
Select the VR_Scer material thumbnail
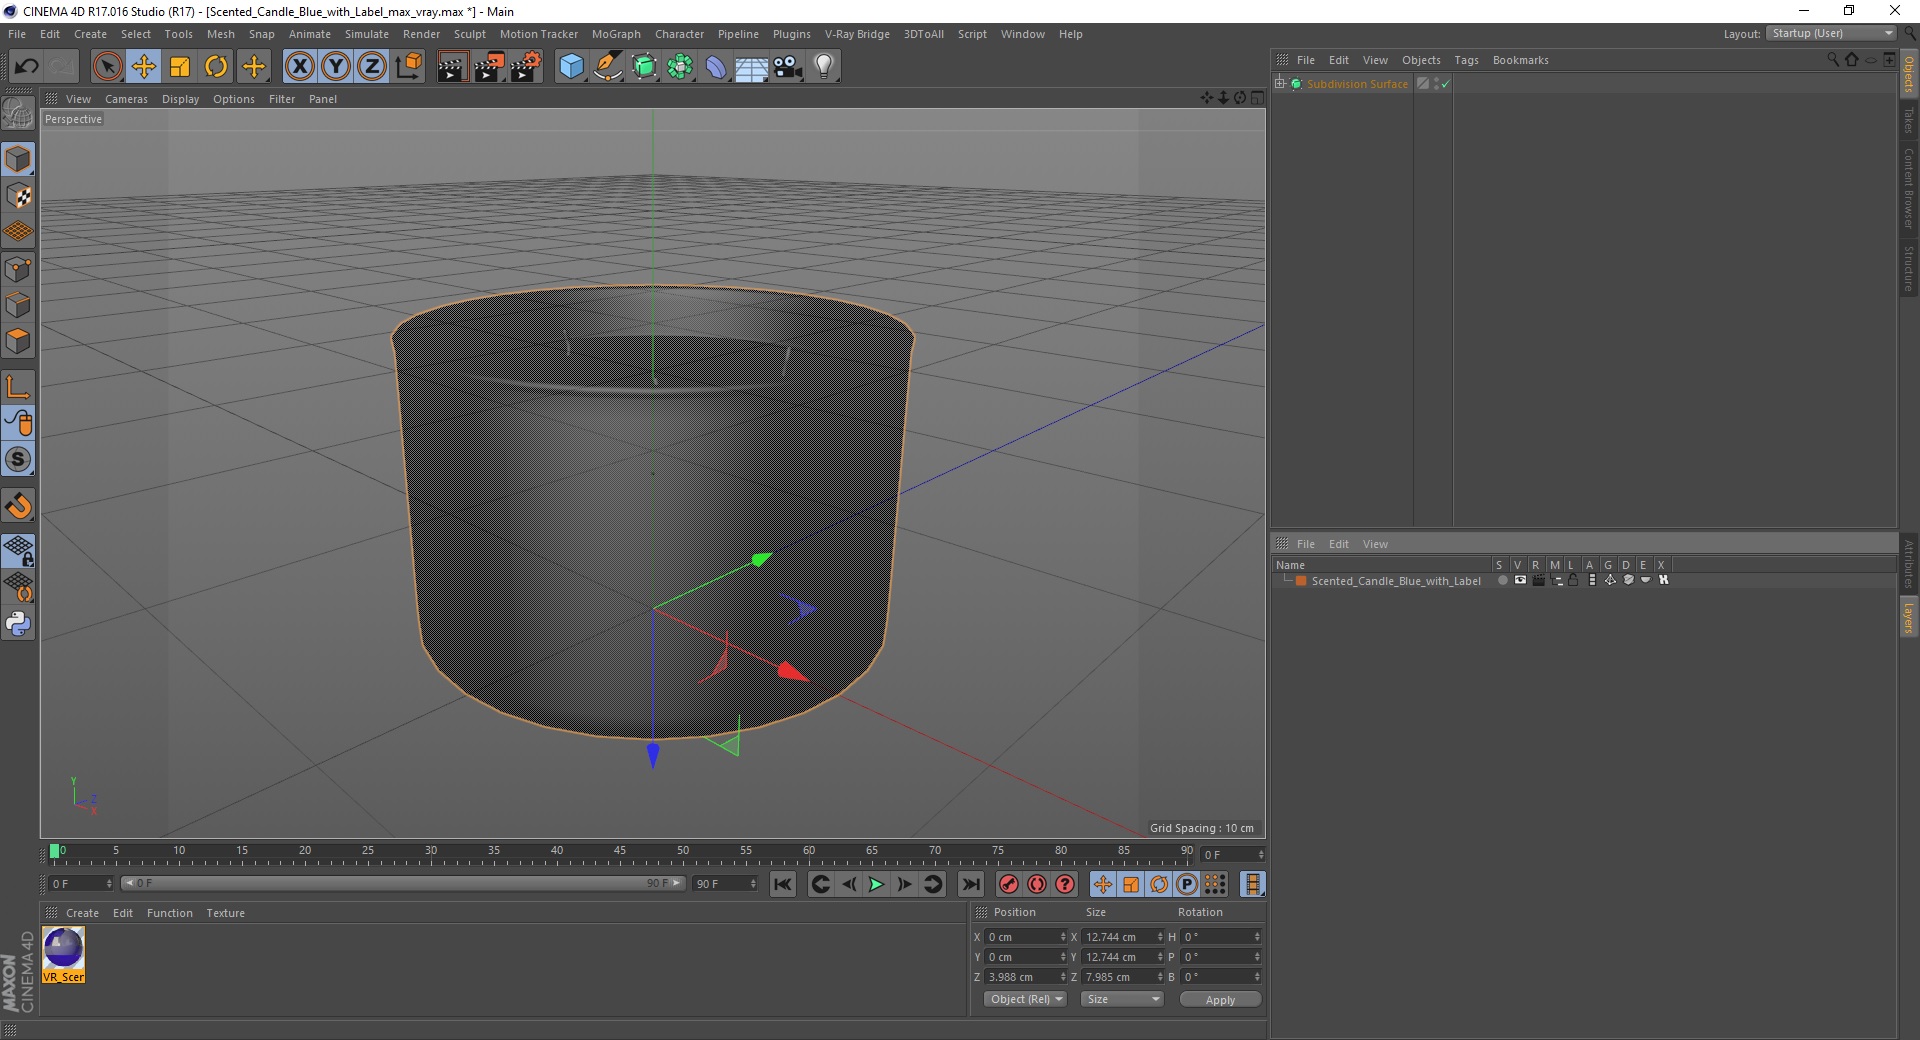[x=63, y=954]
